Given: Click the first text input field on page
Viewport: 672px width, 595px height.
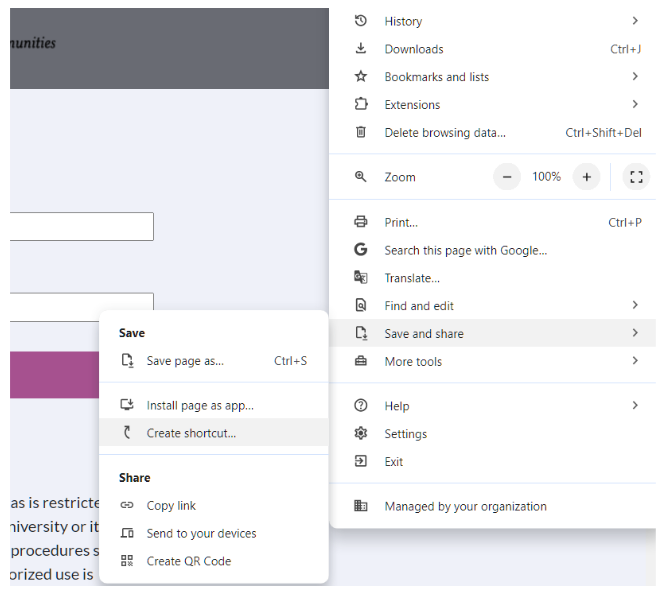Looking at the screenshot, I should pyautogui.click(x=80, y=227).
